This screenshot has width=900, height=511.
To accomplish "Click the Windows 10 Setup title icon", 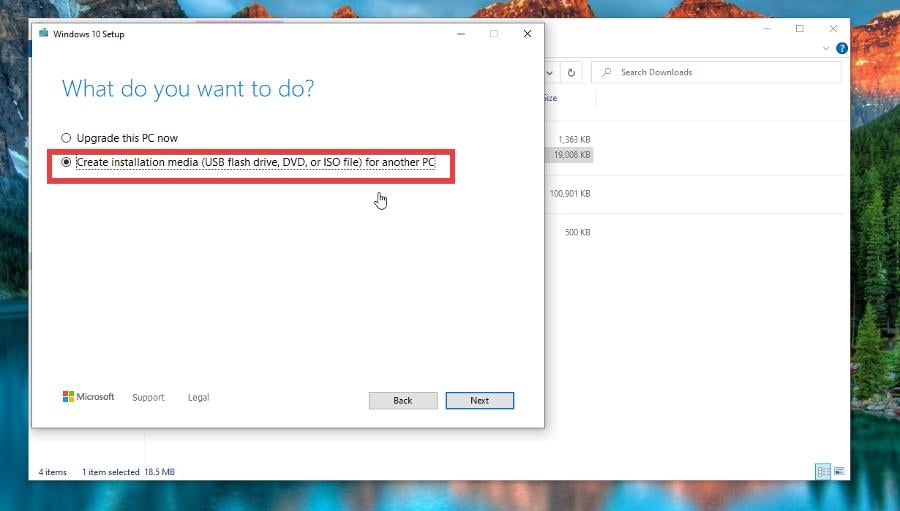I will [x=44, y=33].
